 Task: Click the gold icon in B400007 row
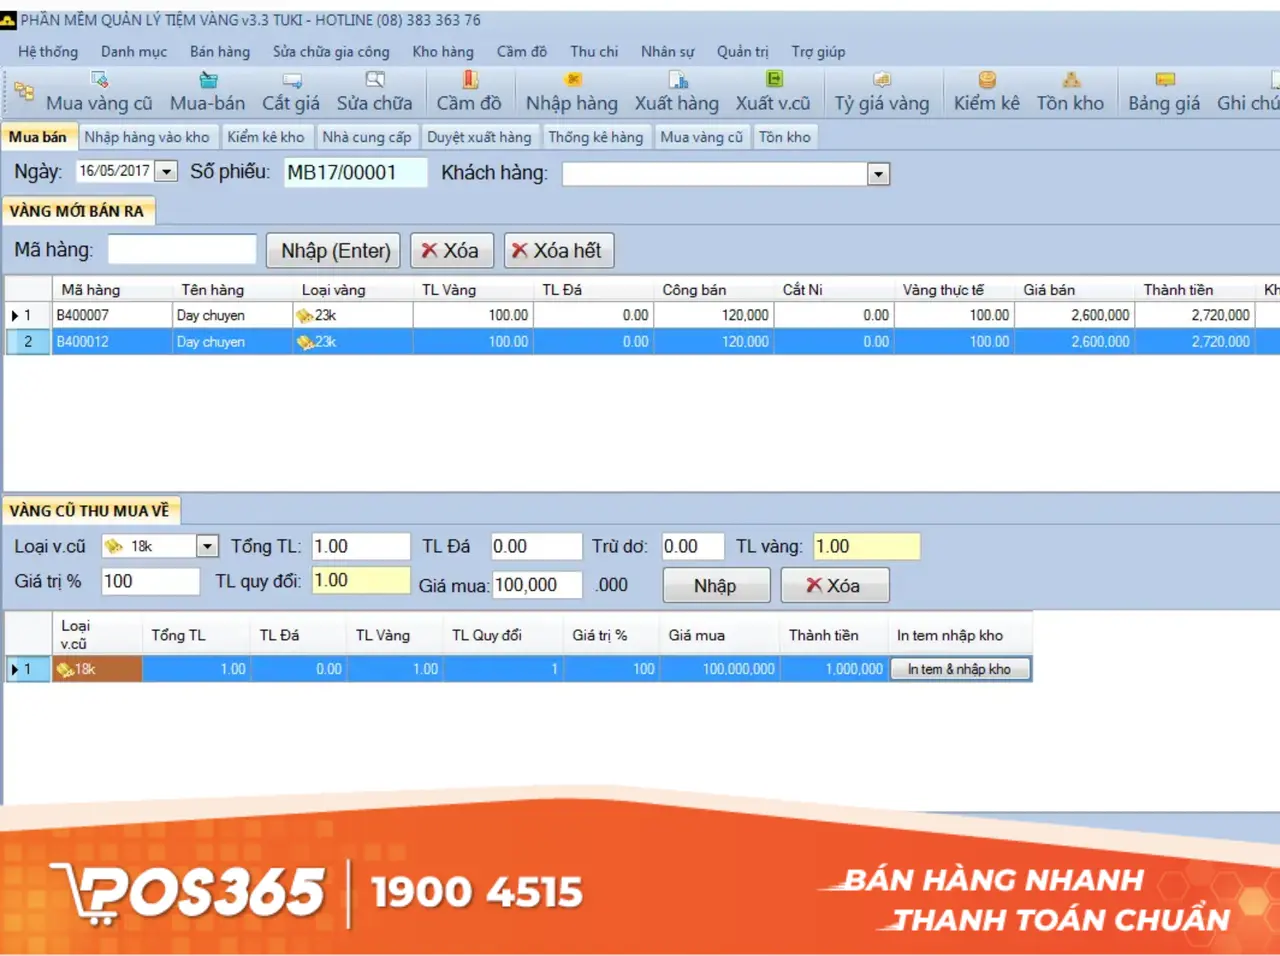[x=304, y=316]
